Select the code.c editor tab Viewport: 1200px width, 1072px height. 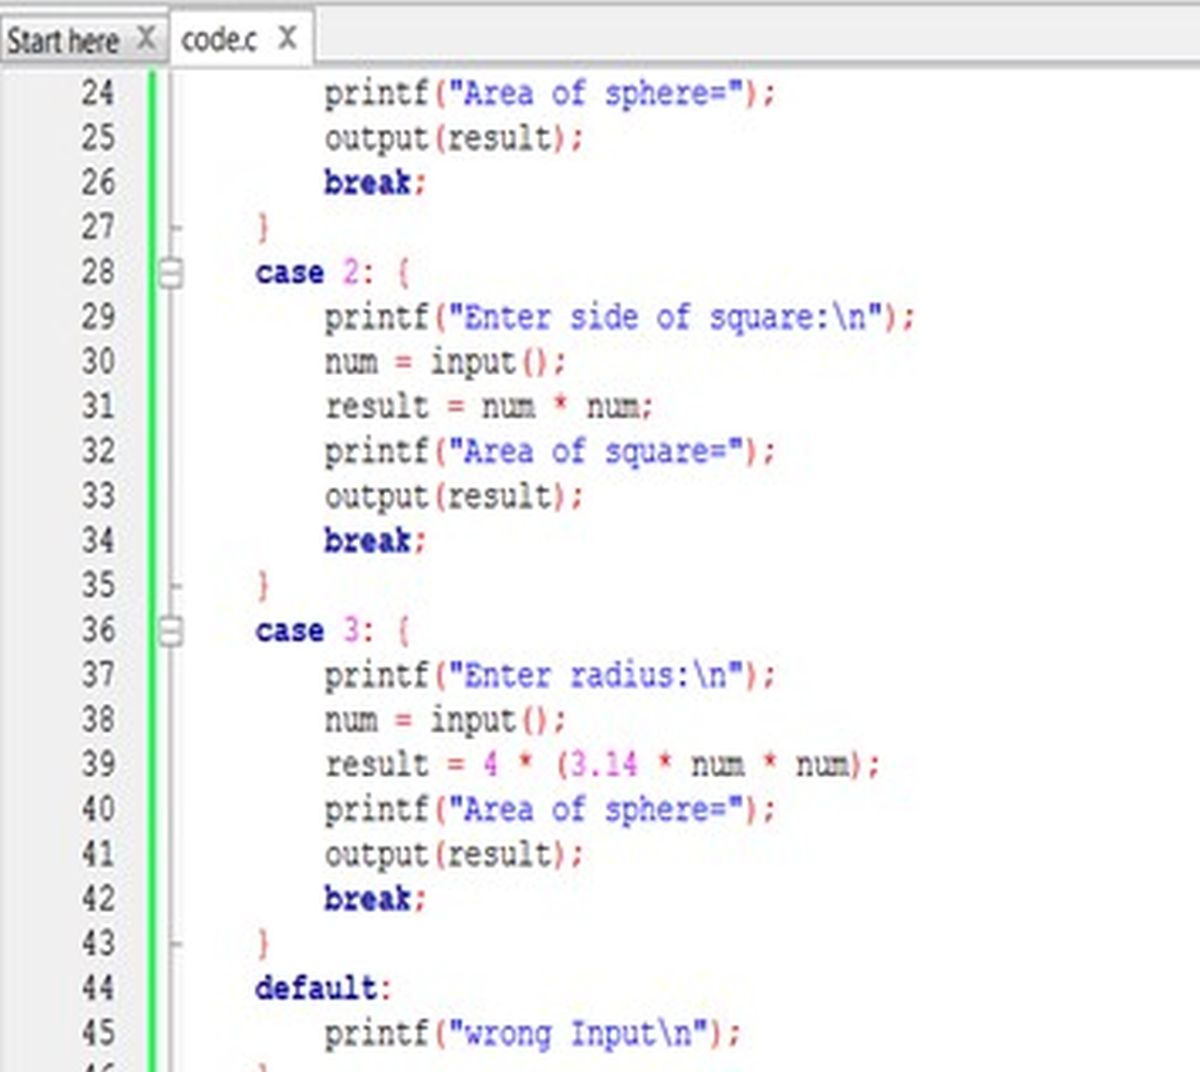pos(220,40)
